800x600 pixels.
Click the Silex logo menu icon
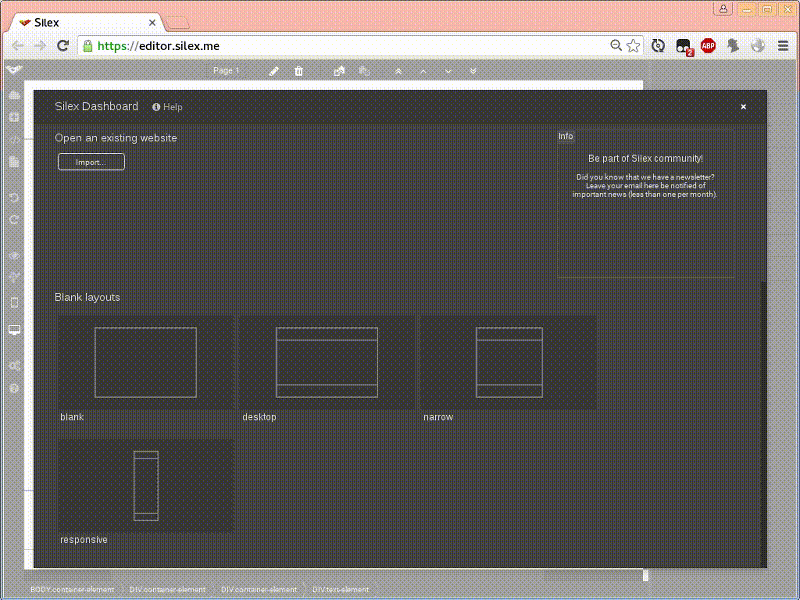click(x=14, y=69)
